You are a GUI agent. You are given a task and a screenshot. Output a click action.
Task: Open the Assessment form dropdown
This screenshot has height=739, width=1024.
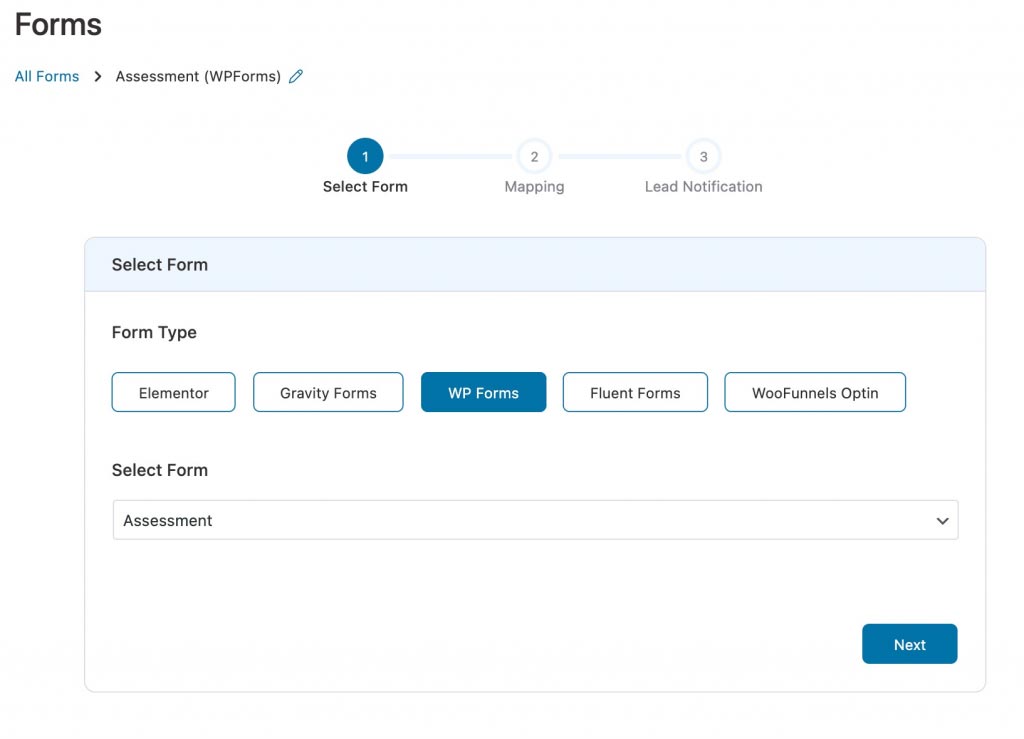(536, 520)
